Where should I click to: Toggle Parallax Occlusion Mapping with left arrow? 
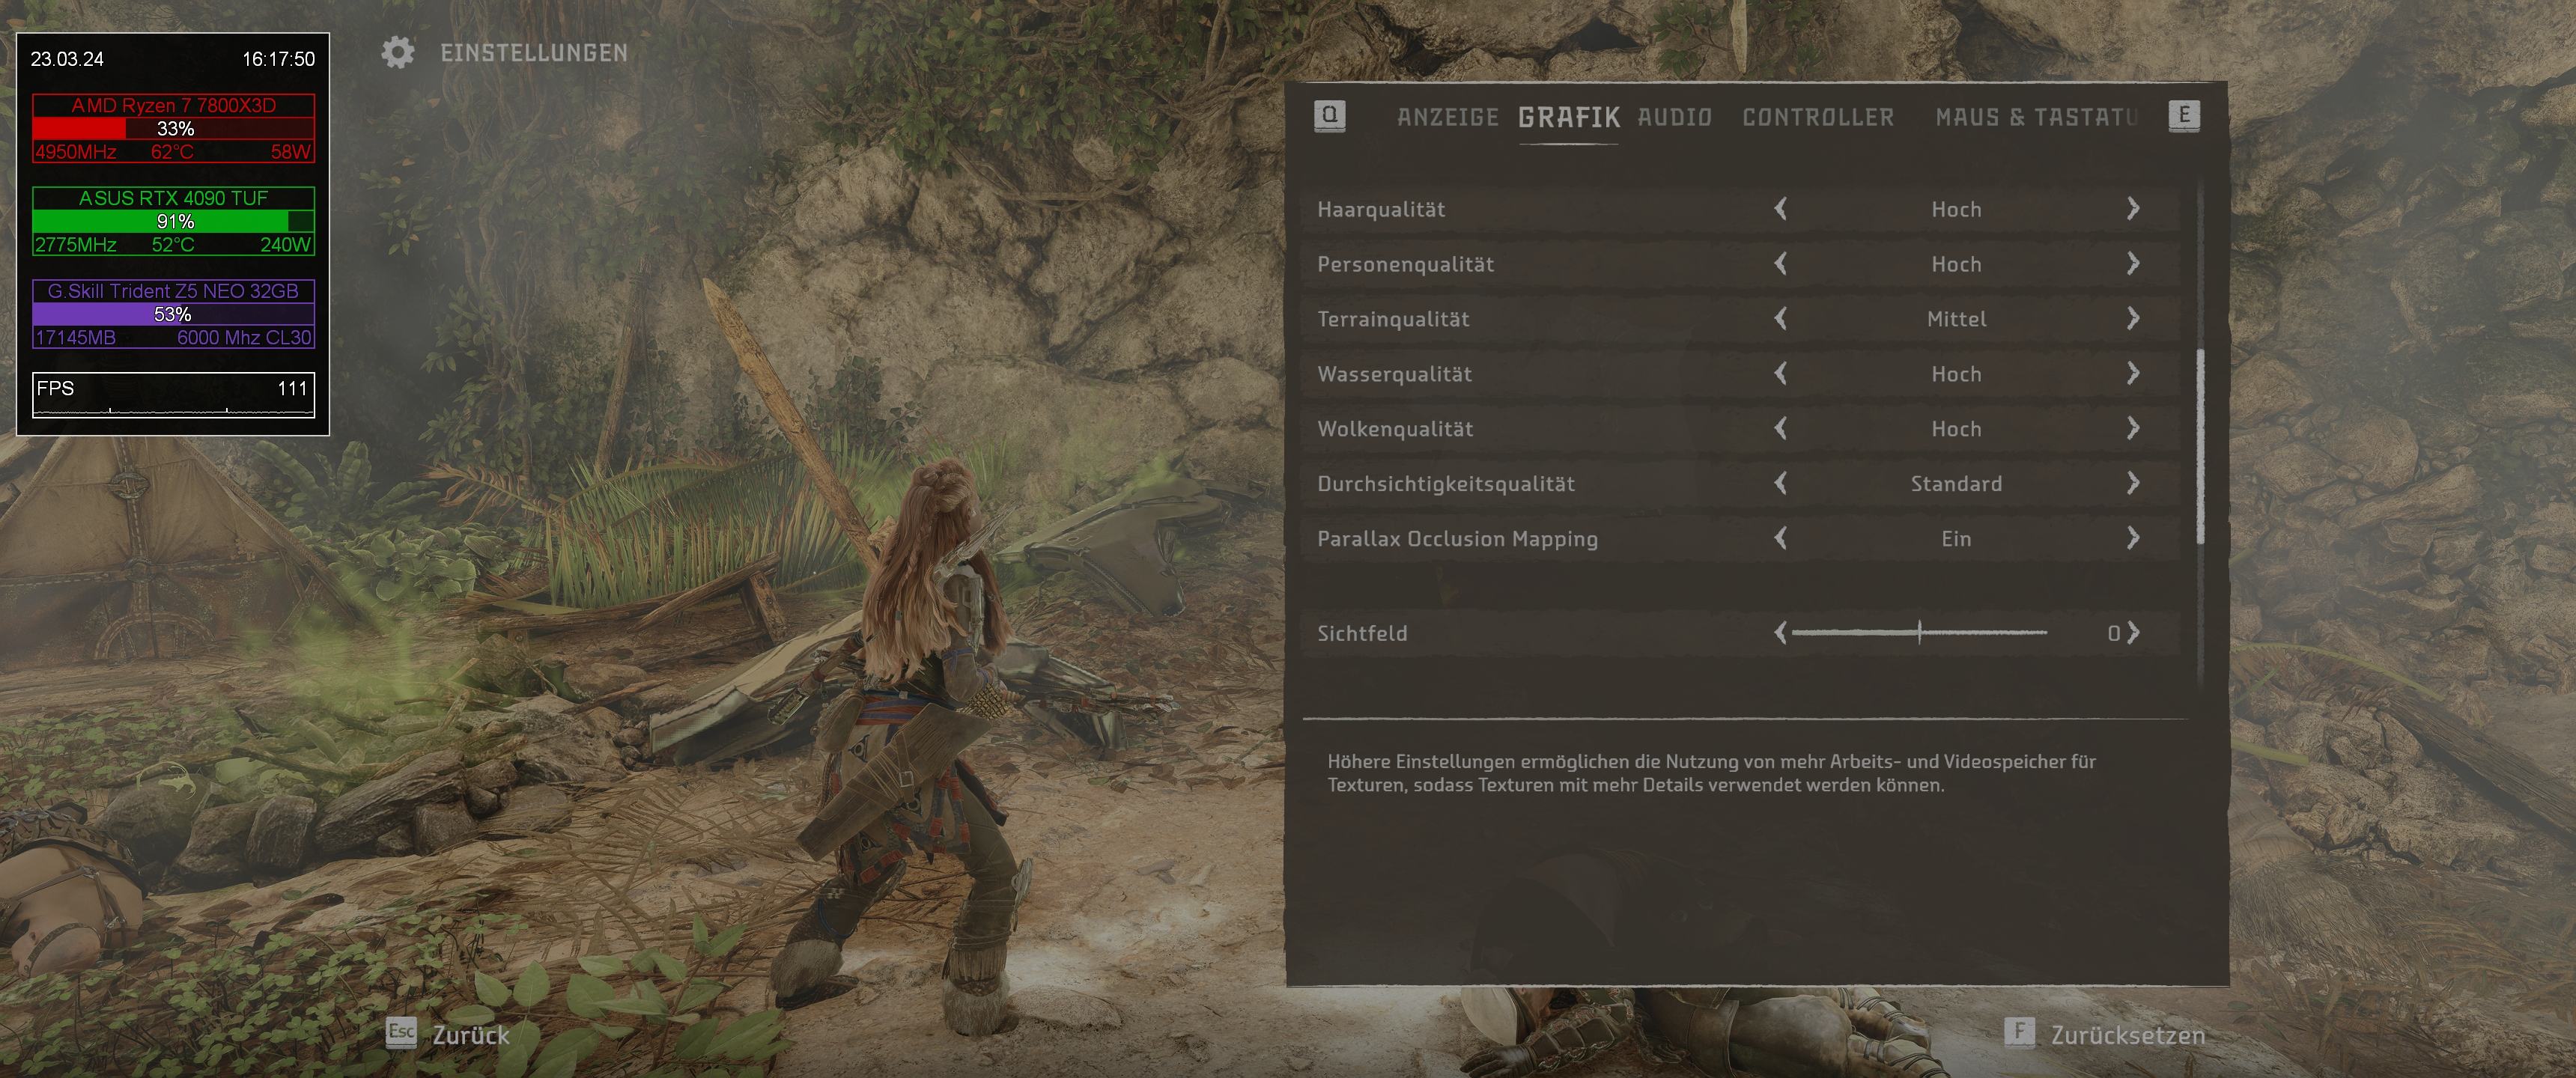[x=1780, y=538]
